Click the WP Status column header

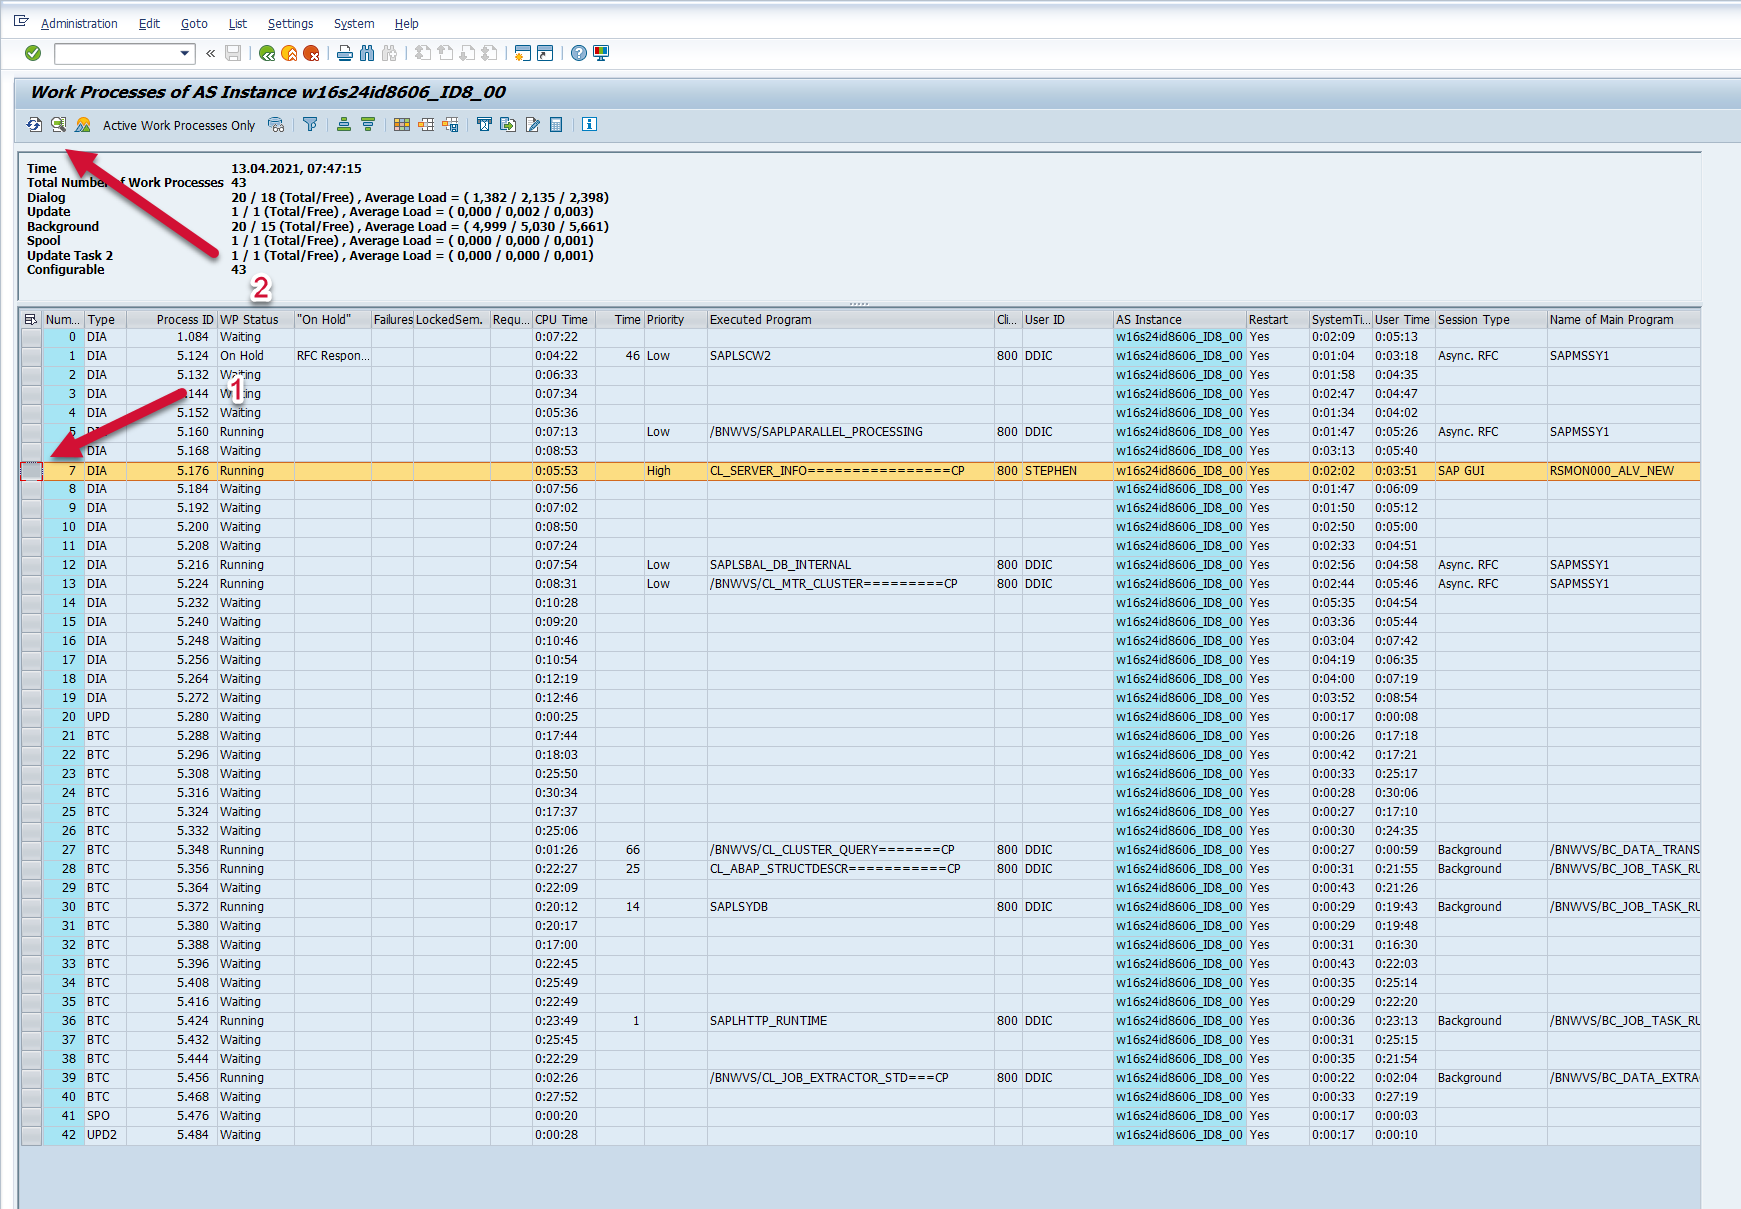pyautogui.click(x=250, y=320)
